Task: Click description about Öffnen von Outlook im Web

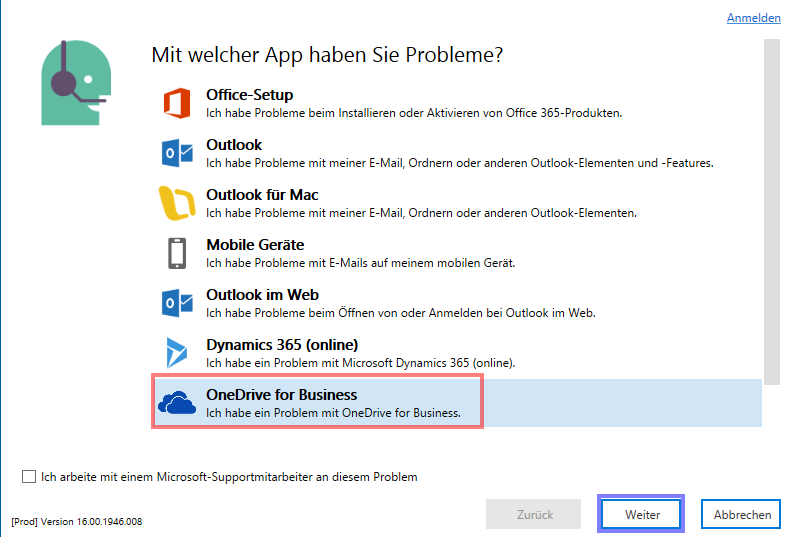Action: (401, 313)
